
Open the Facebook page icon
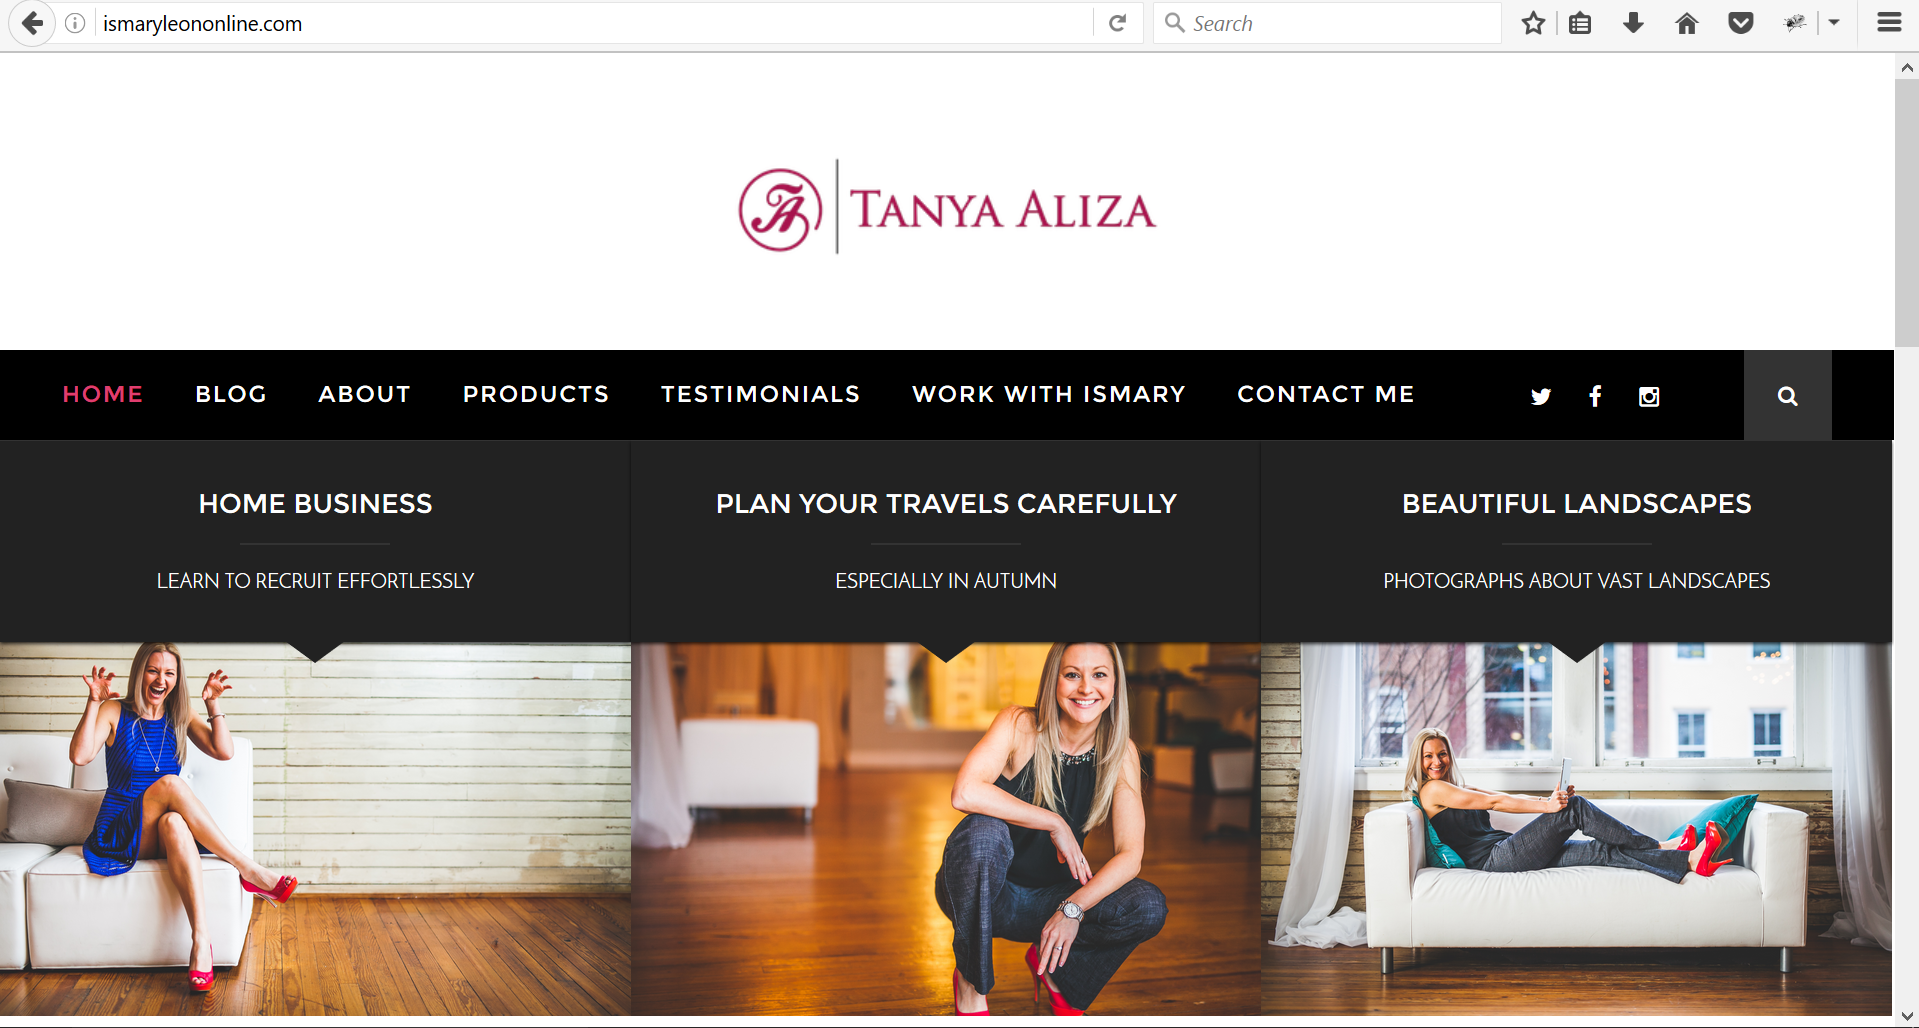1595,396
